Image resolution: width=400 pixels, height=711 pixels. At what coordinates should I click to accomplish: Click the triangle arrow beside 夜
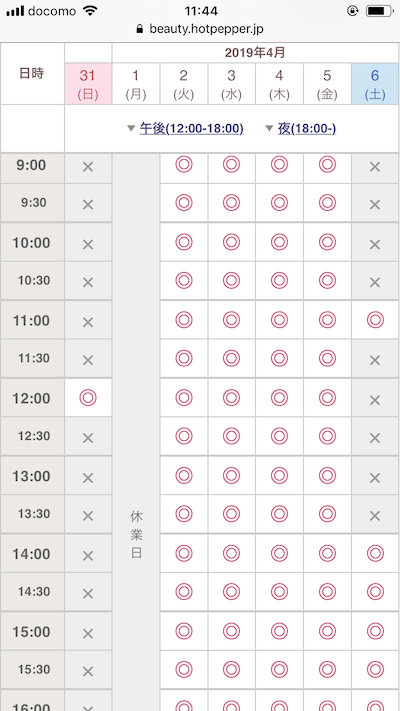click(269, 129)
